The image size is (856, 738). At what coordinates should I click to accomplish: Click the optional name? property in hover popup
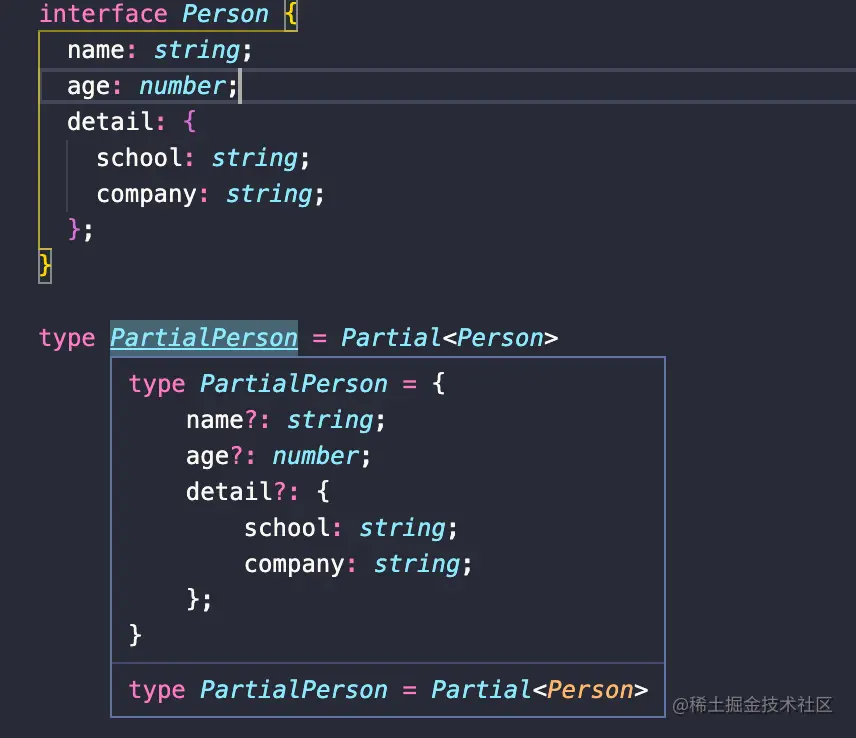click(x=215, y=420)
